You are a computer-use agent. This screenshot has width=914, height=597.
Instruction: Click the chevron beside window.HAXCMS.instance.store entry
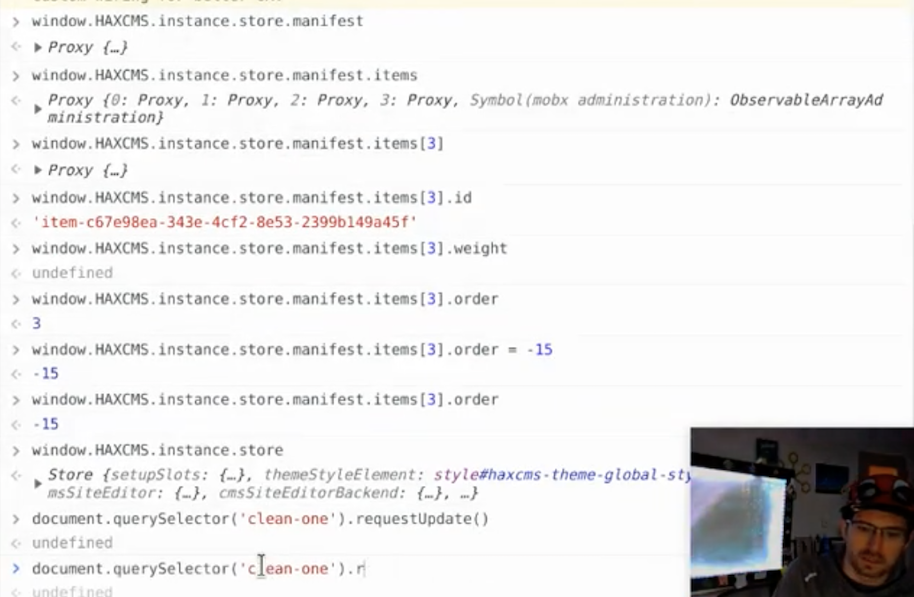pyautogui.click(x=14, y=448)
